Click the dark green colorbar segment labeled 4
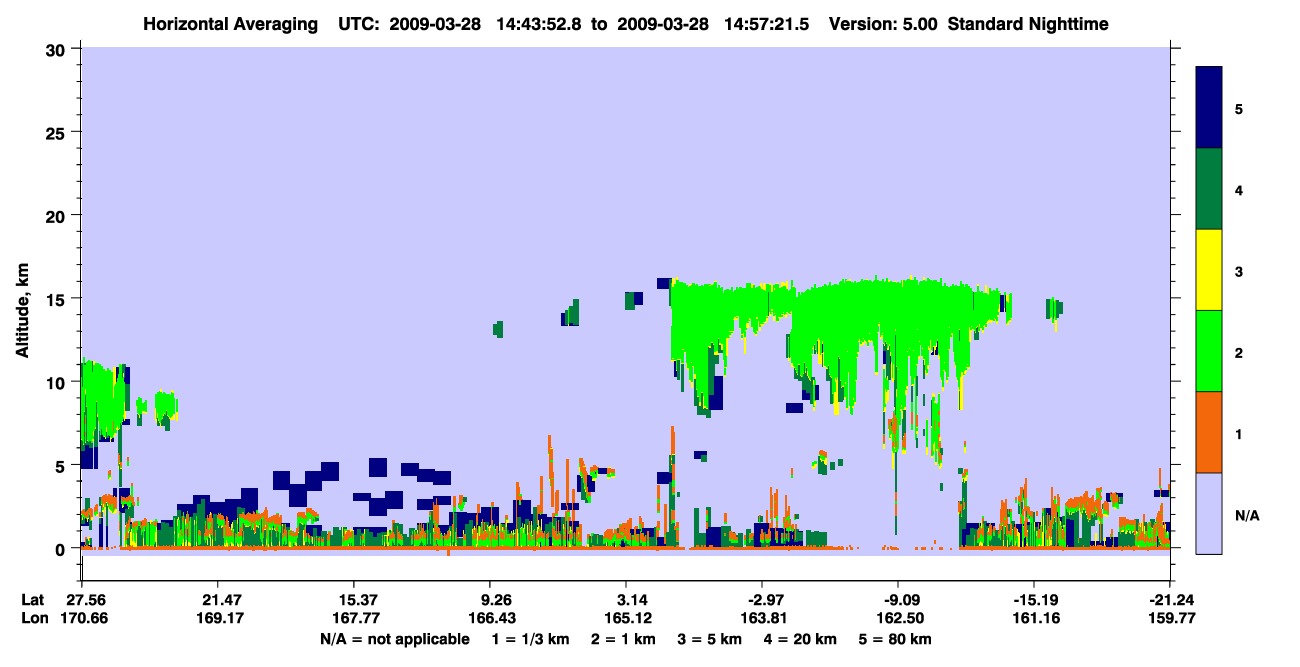The width and height of the screenshot is (1300, 667). pos(1209,189)
